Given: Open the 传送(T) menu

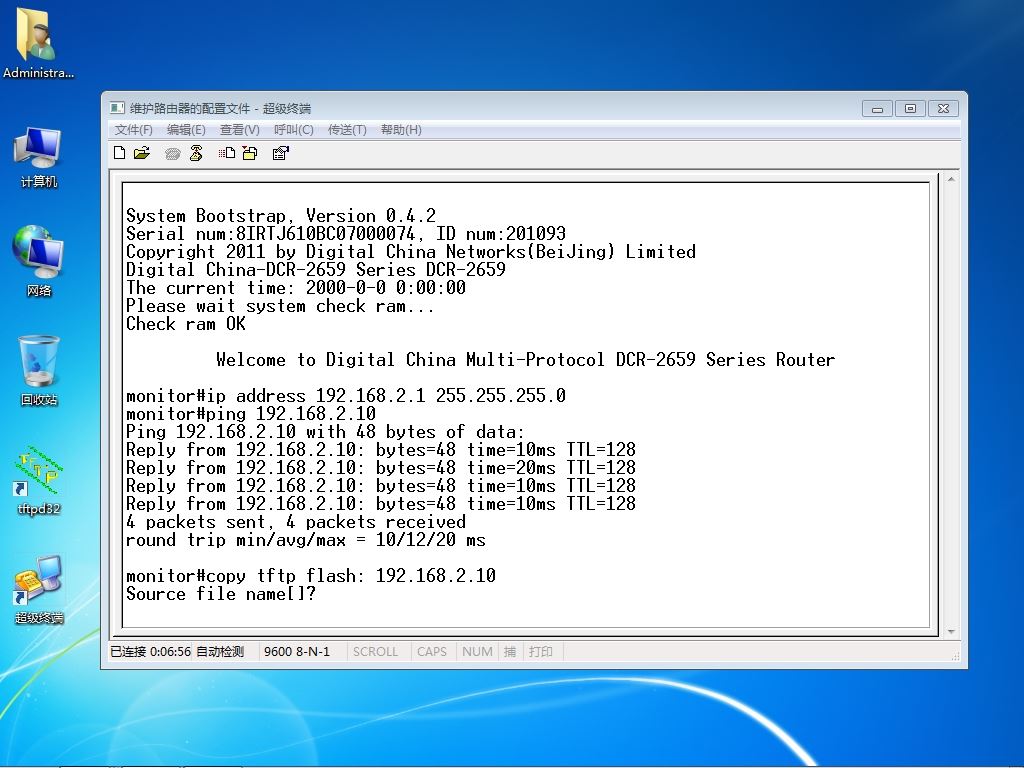Looking at the screenshot, I should click(347, 130).
